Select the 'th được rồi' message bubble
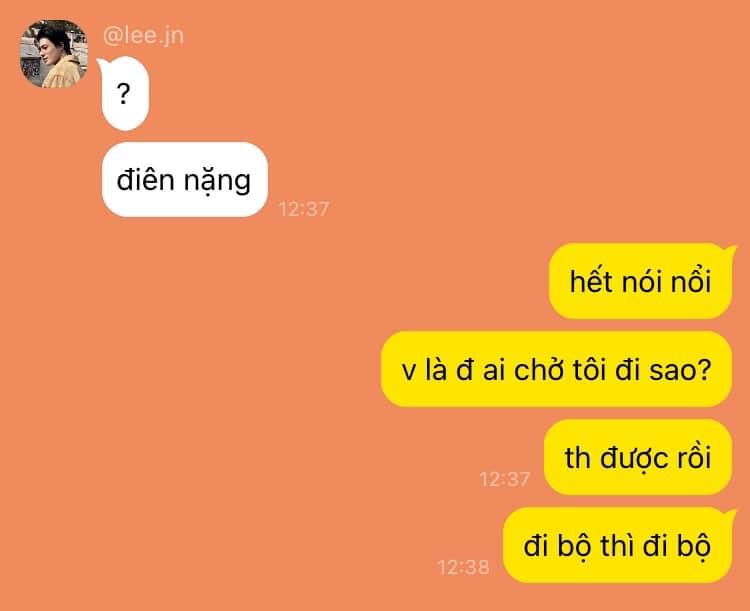 [638, 457]
